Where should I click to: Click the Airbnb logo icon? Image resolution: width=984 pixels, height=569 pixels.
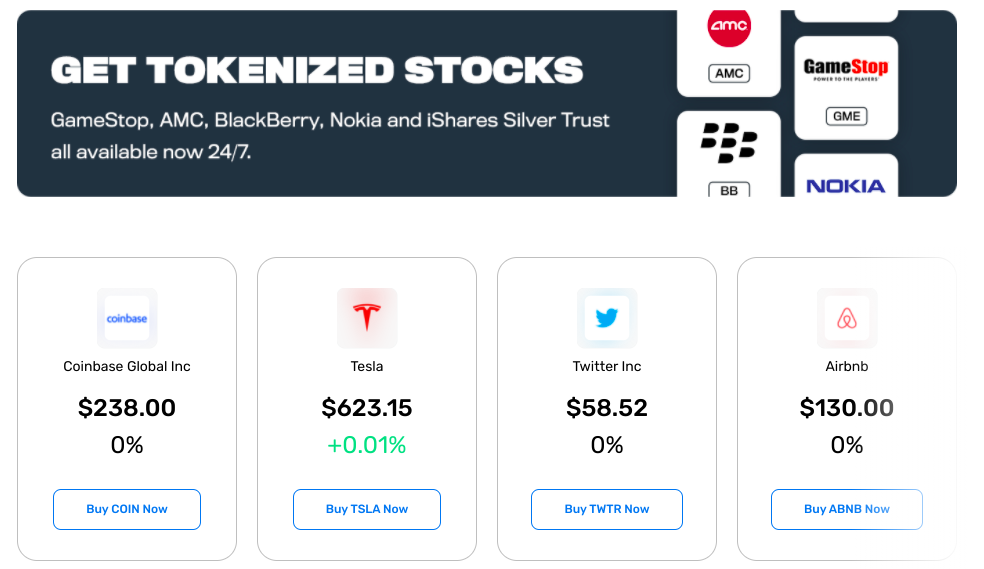coord(847,318)
